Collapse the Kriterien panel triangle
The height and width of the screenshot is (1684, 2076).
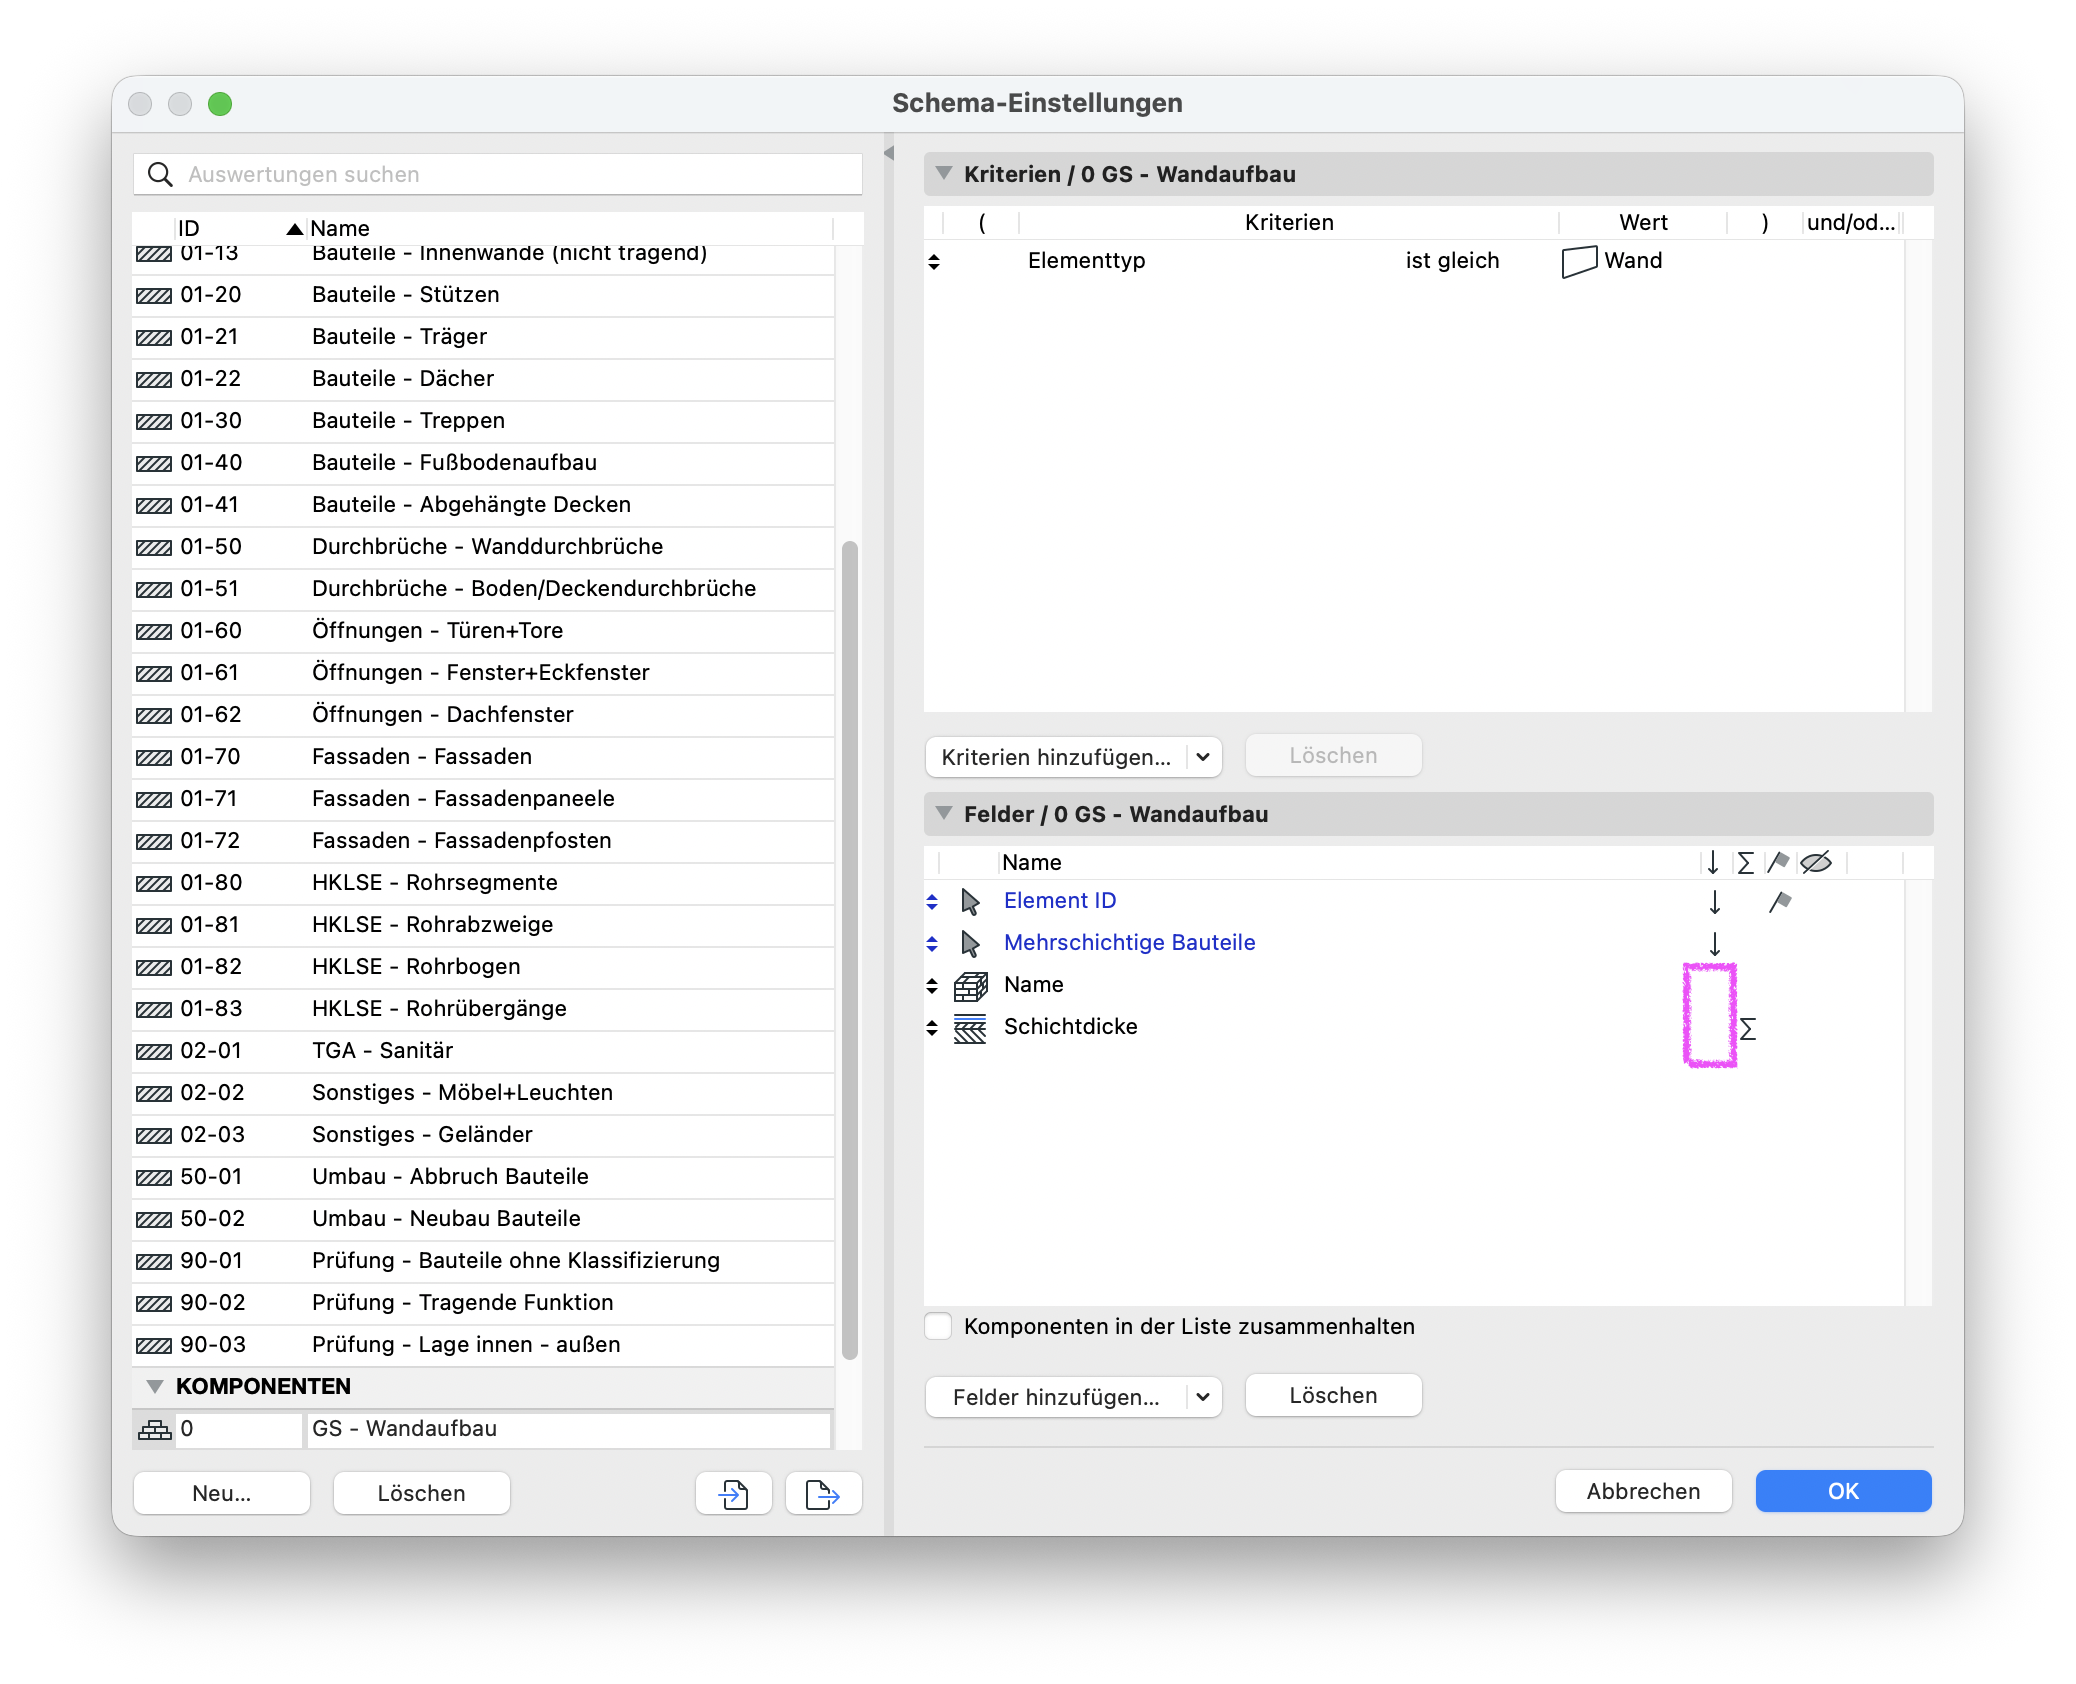tap(943, 173)
